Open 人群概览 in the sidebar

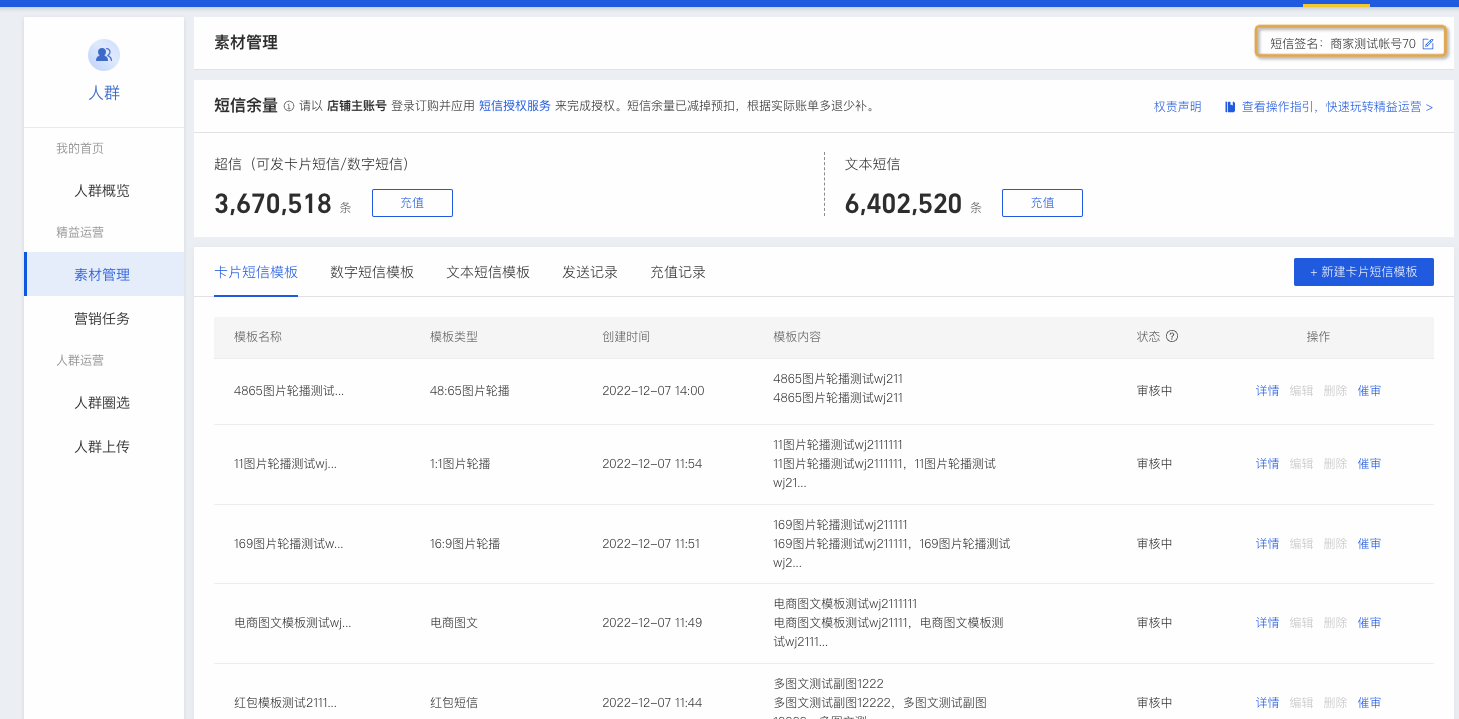coord(102,191)
